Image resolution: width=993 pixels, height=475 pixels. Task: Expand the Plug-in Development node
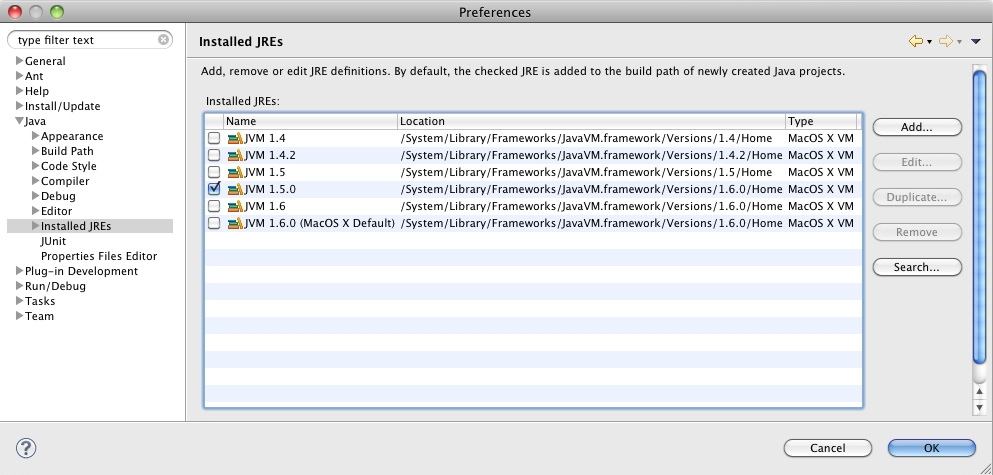pyautogui.click(x=19, y=271)
